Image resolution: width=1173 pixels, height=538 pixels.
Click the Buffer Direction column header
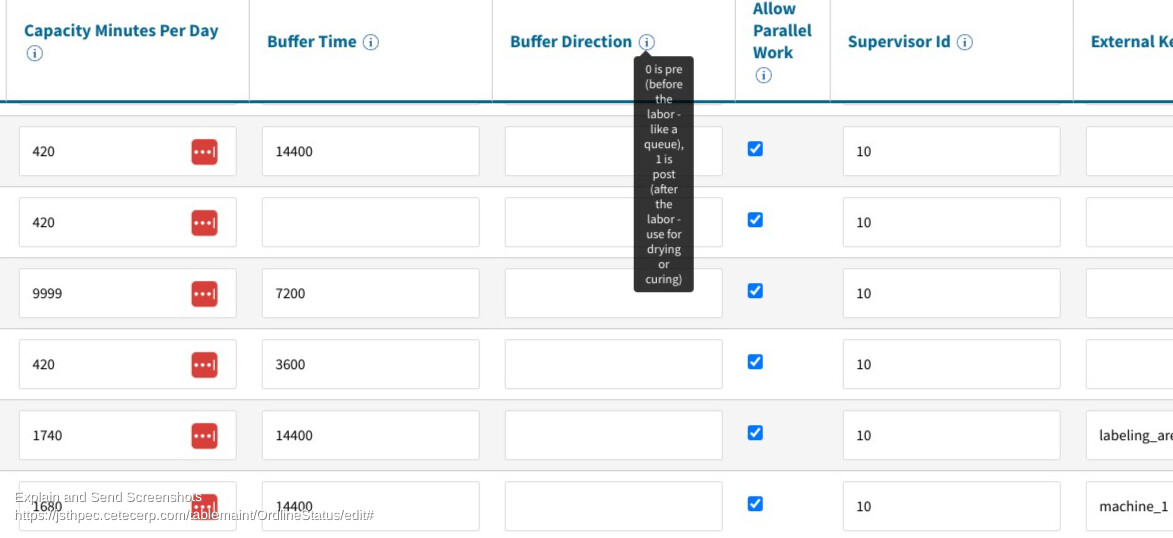(571, 42)
